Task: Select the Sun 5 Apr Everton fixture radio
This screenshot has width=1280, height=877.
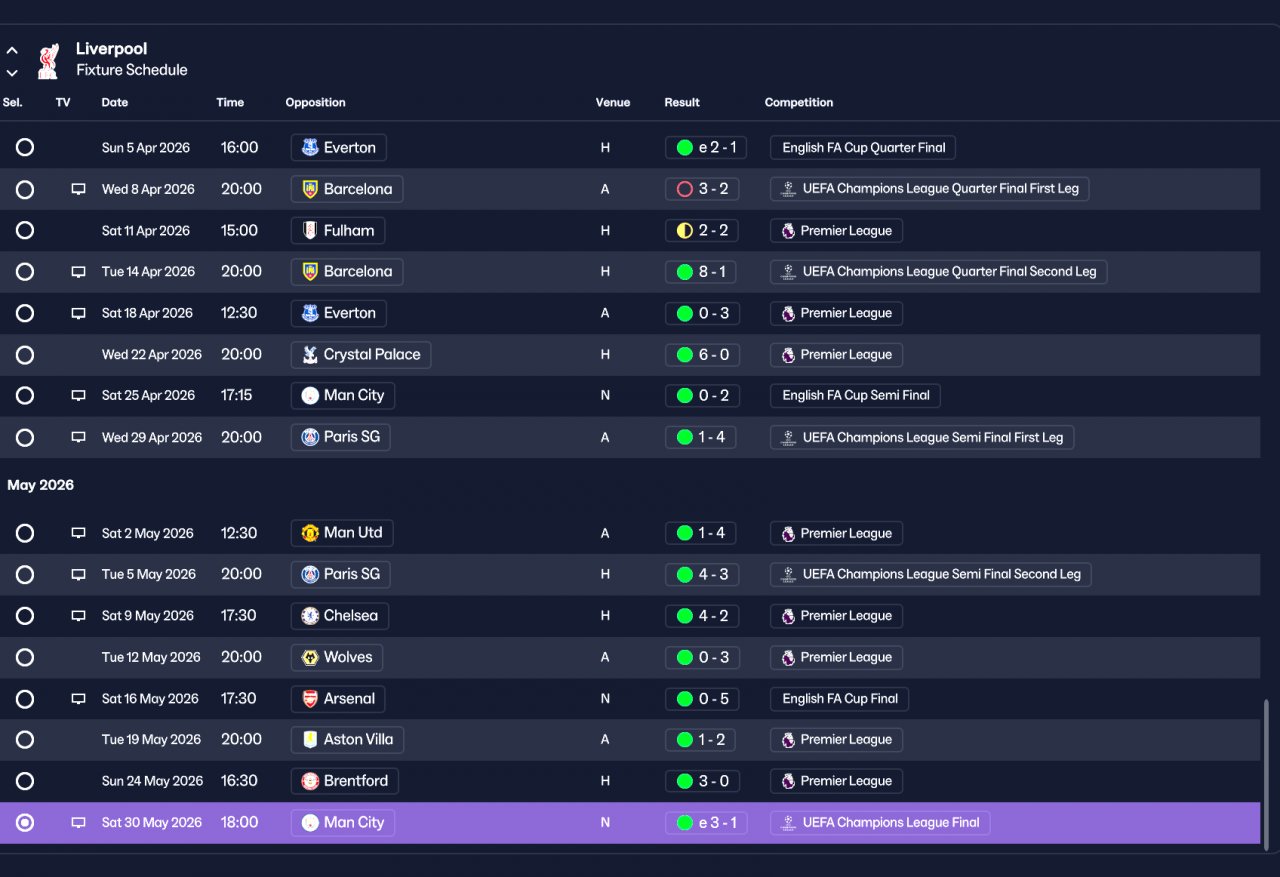Action: [x=25, y=148]
